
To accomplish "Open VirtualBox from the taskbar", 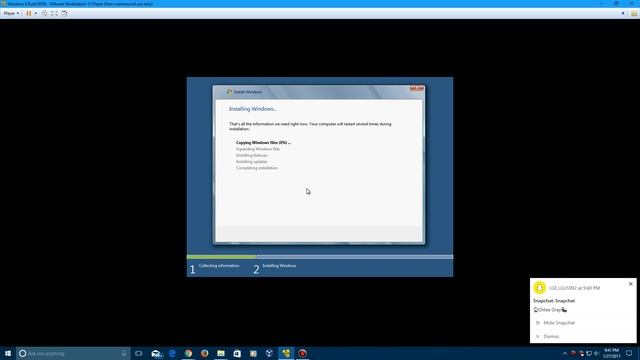I will point(269,353).
